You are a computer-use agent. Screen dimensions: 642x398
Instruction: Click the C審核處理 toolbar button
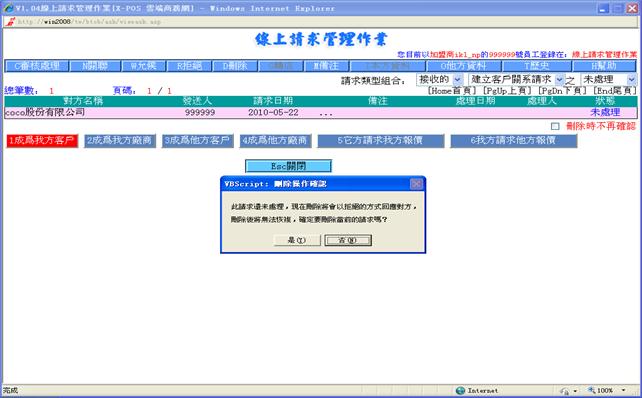(36, 66)
